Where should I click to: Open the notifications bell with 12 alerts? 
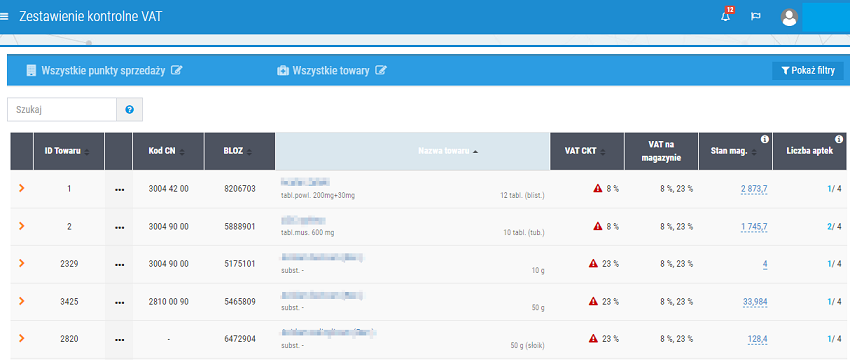tap(726, 16)
